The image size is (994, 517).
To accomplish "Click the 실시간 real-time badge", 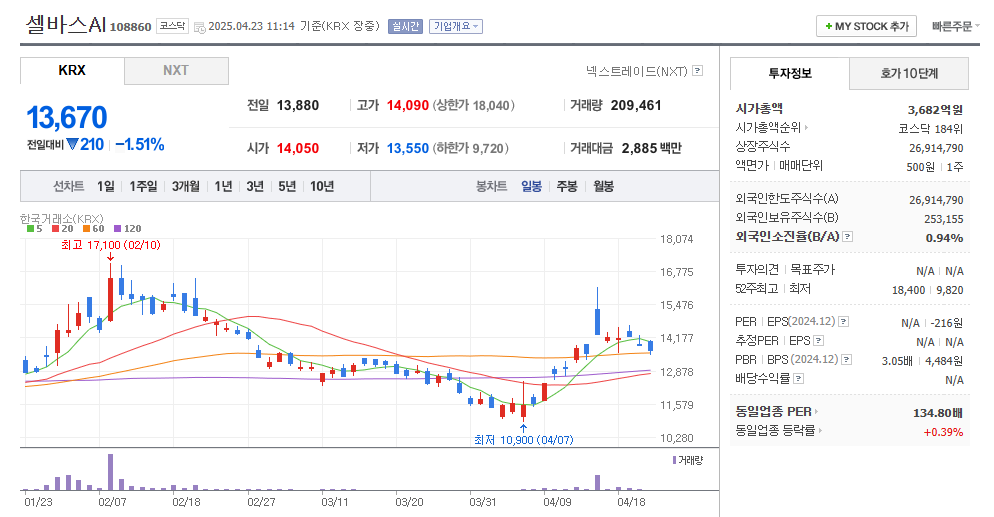I will tap(405, 27).
